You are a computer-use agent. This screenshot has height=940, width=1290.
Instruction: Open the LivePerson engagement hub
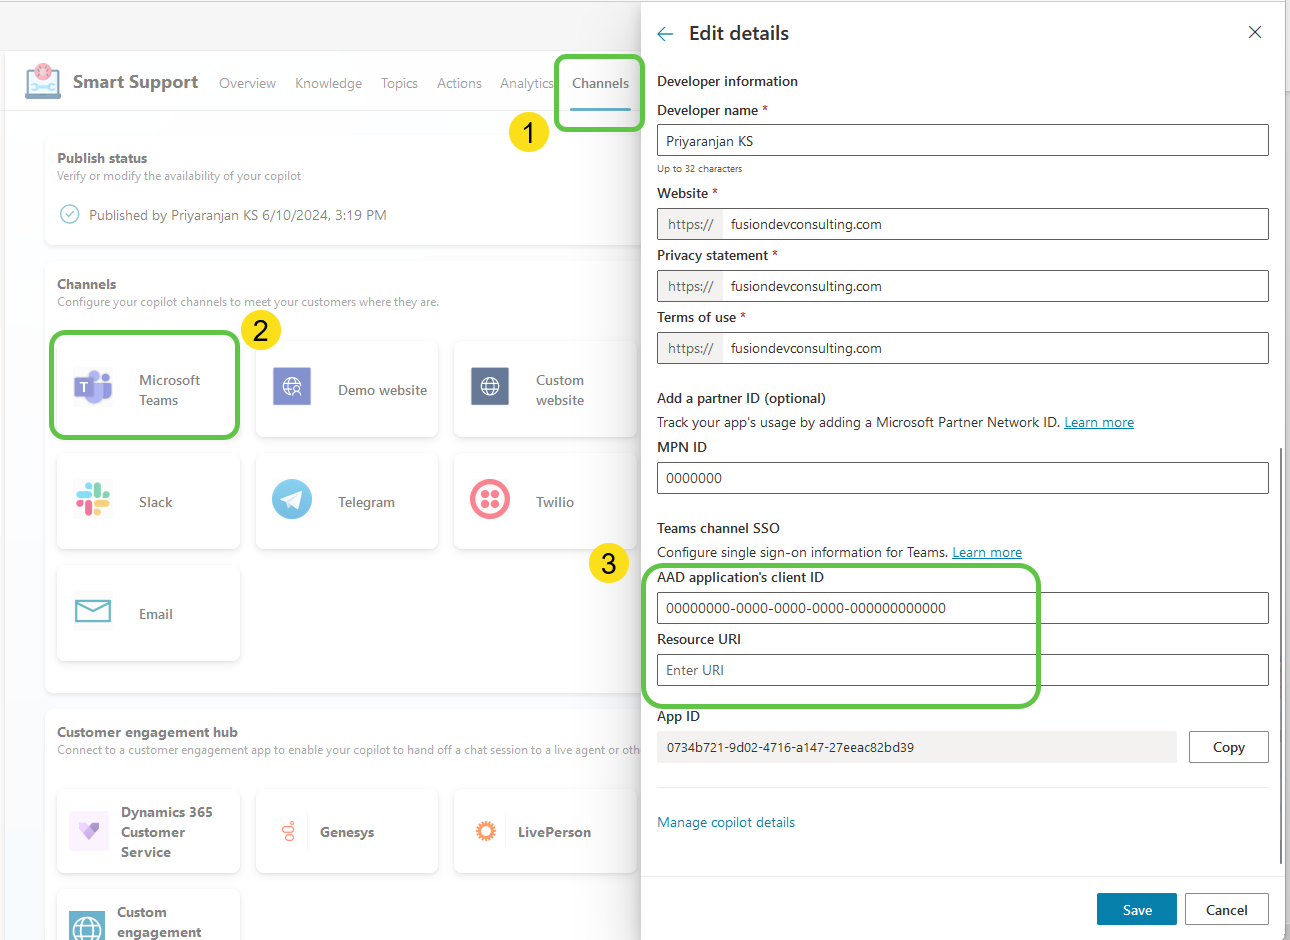coord(544,830)
